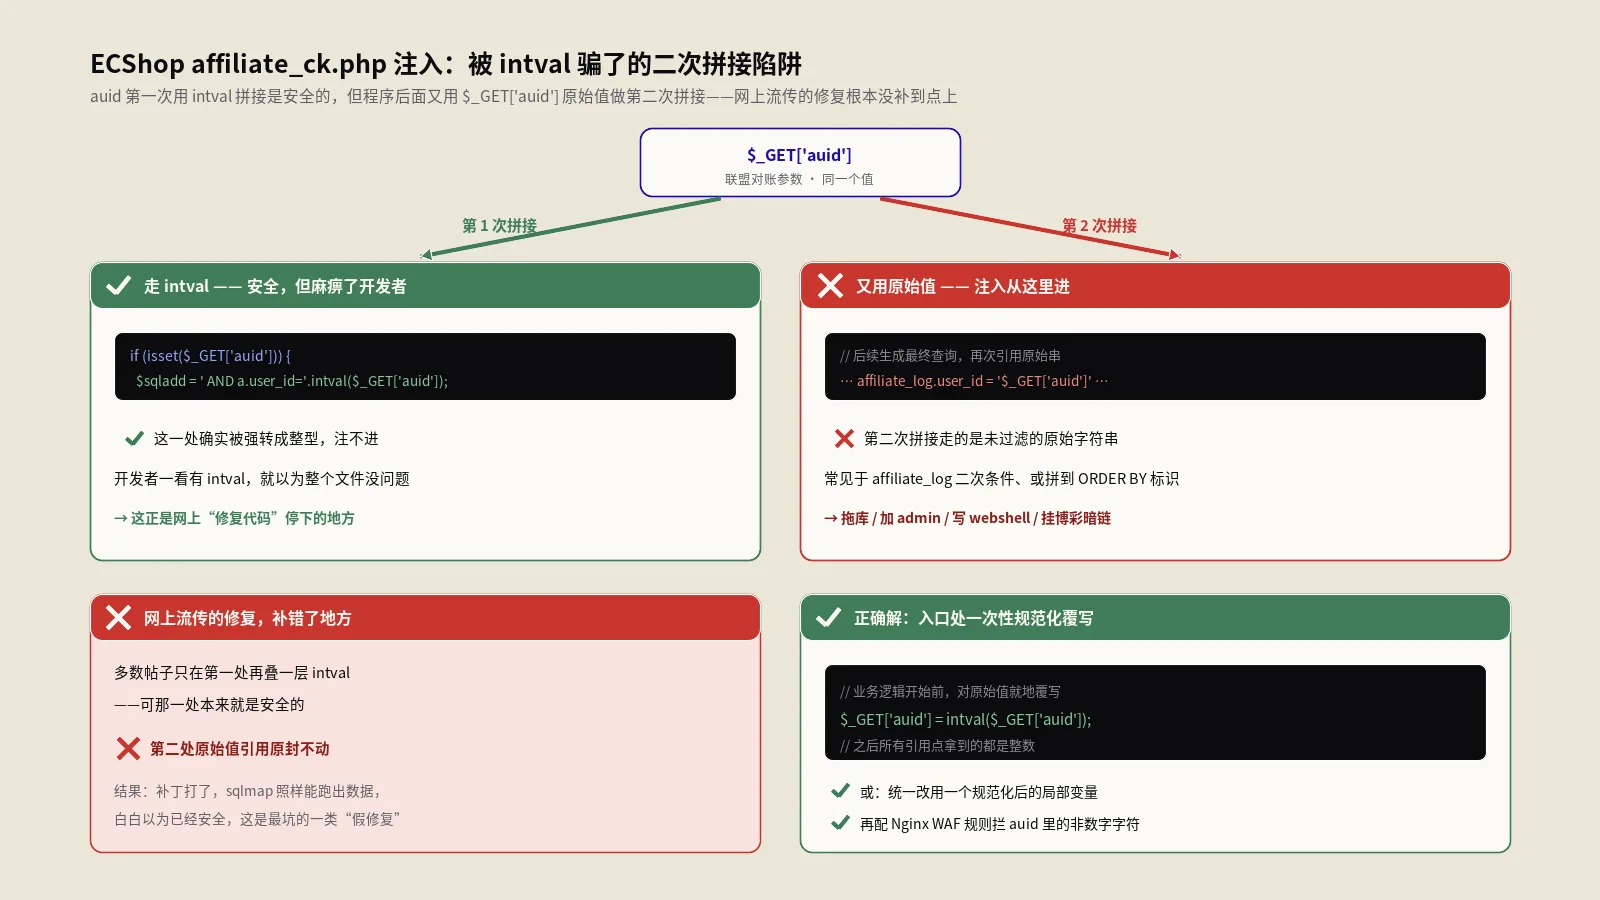
Task: Click the line 开发者一看有 intval，就以为整个文件没问题
Action: pyautogui.click(x=262, y=479)
